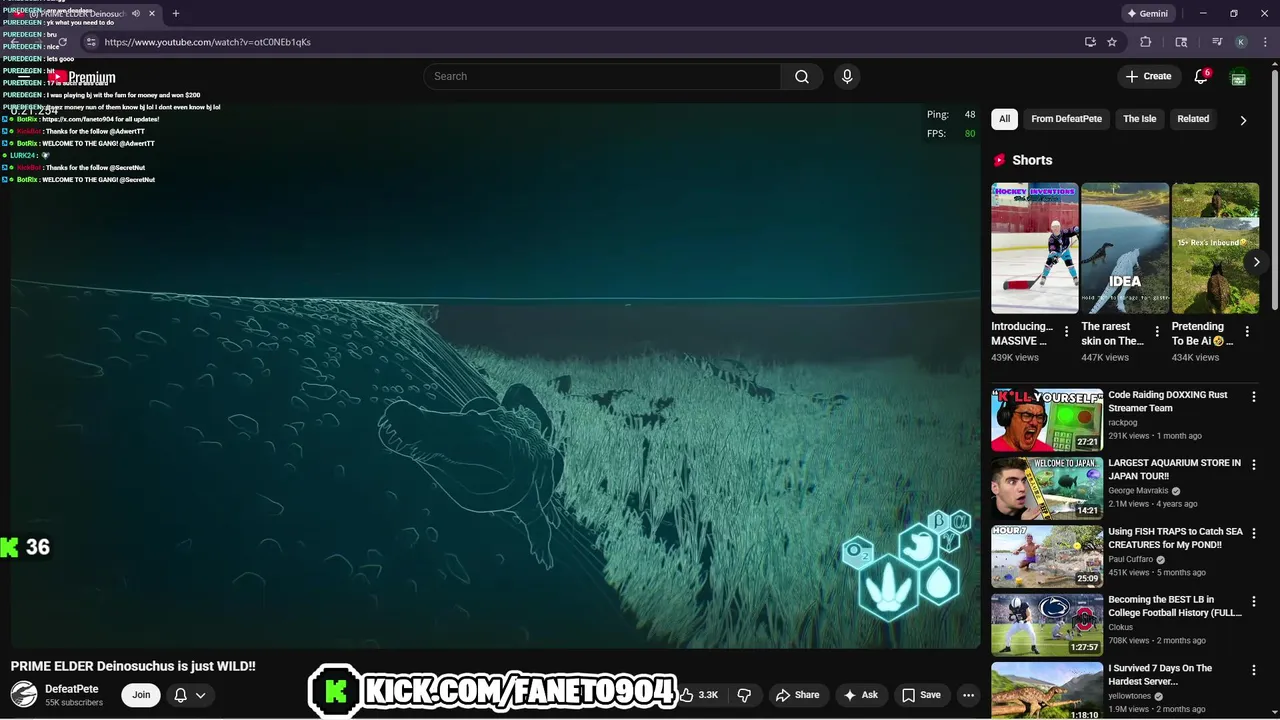This screenshot has width=1280, height=720.
Task: Open the Chrome extensions menu
Action: tap(1146, 42)
